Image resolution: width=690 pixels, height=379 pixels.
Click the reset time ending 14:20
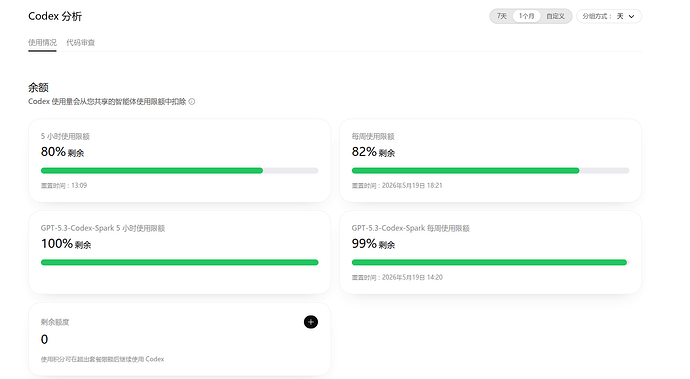[x=397, y=277]
